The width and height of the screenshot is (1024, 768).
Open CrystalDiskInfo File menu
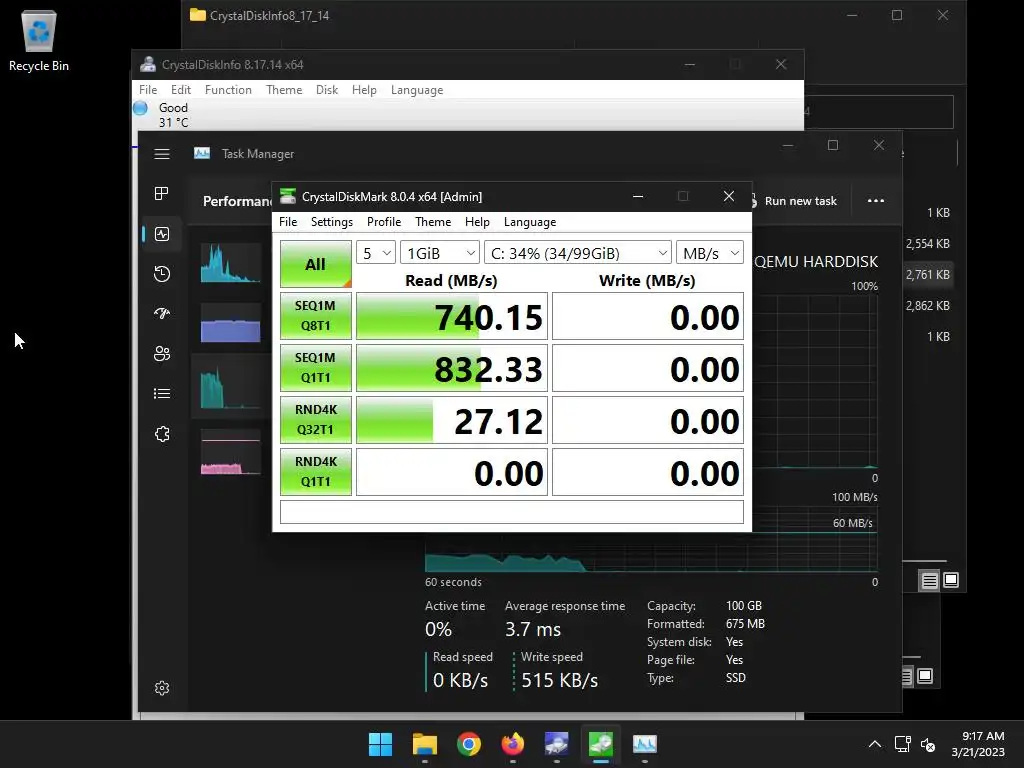[148, 90]
